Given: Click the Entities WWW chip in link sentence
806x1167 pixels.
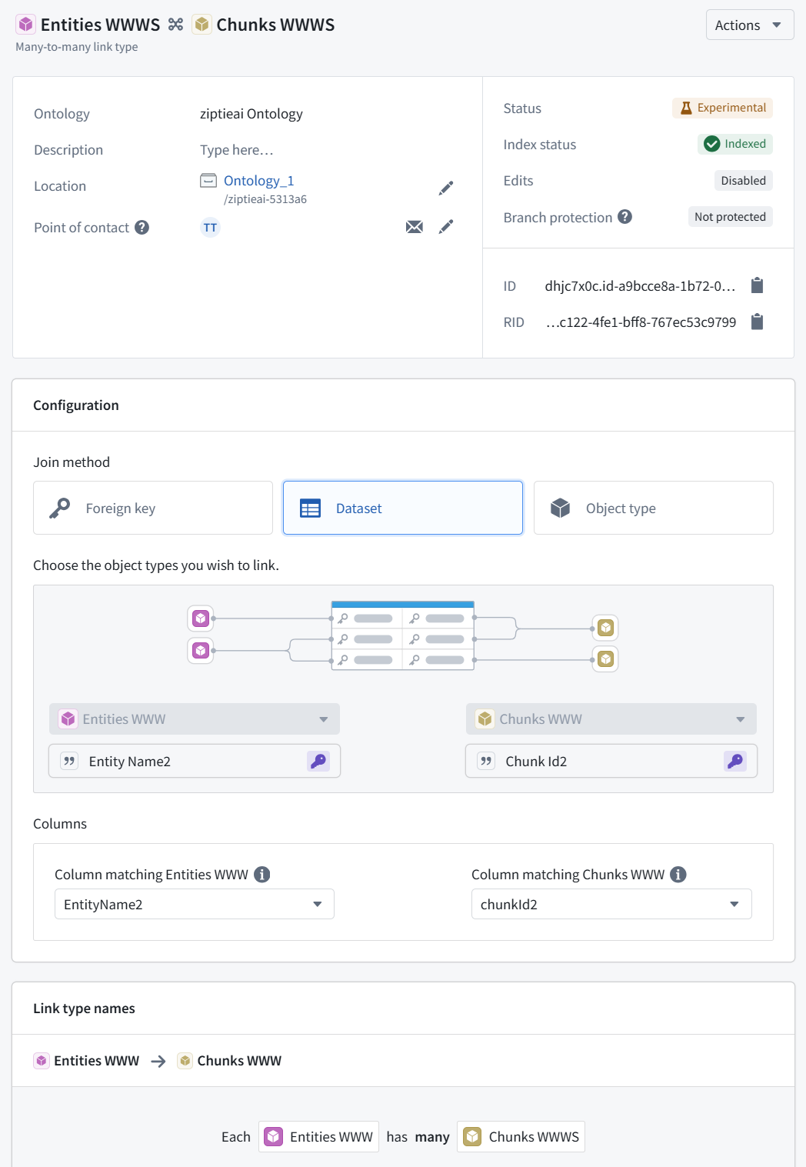Looking at the screenshot, I should click(319, 1136).
